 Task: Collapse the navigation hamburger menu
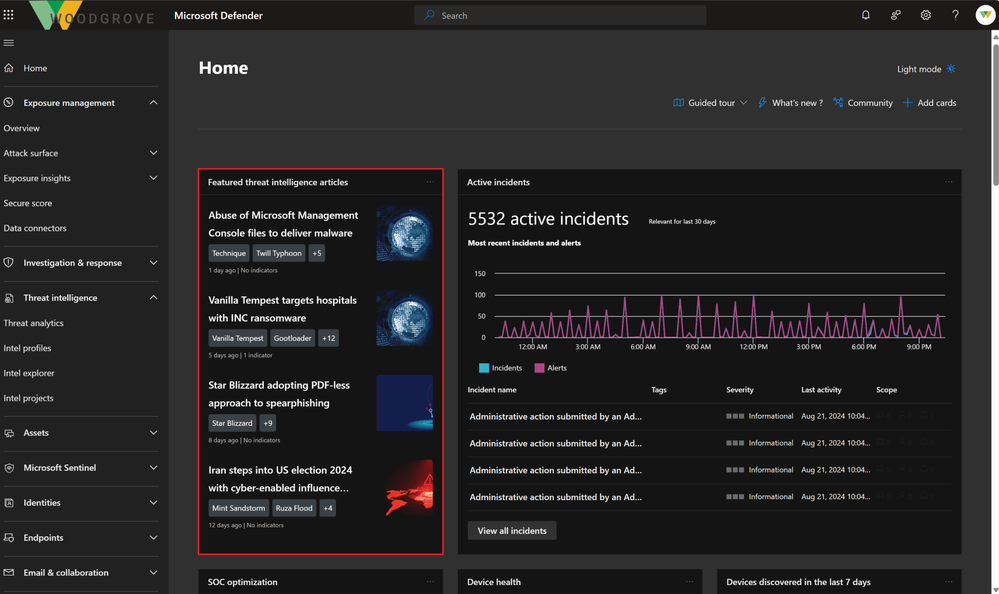(9, 43)
